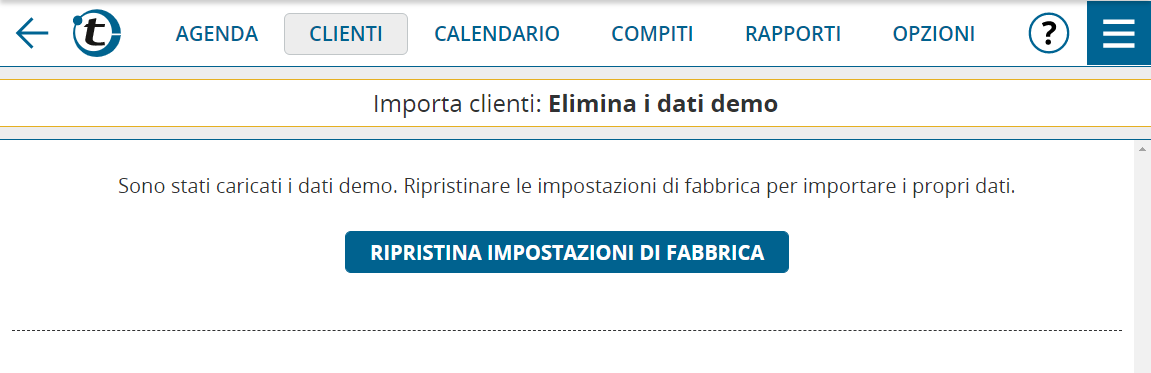Screen dimensions: 1151x373
Task: Go to the COMPITI tab
Action: (x=652, y=34)
